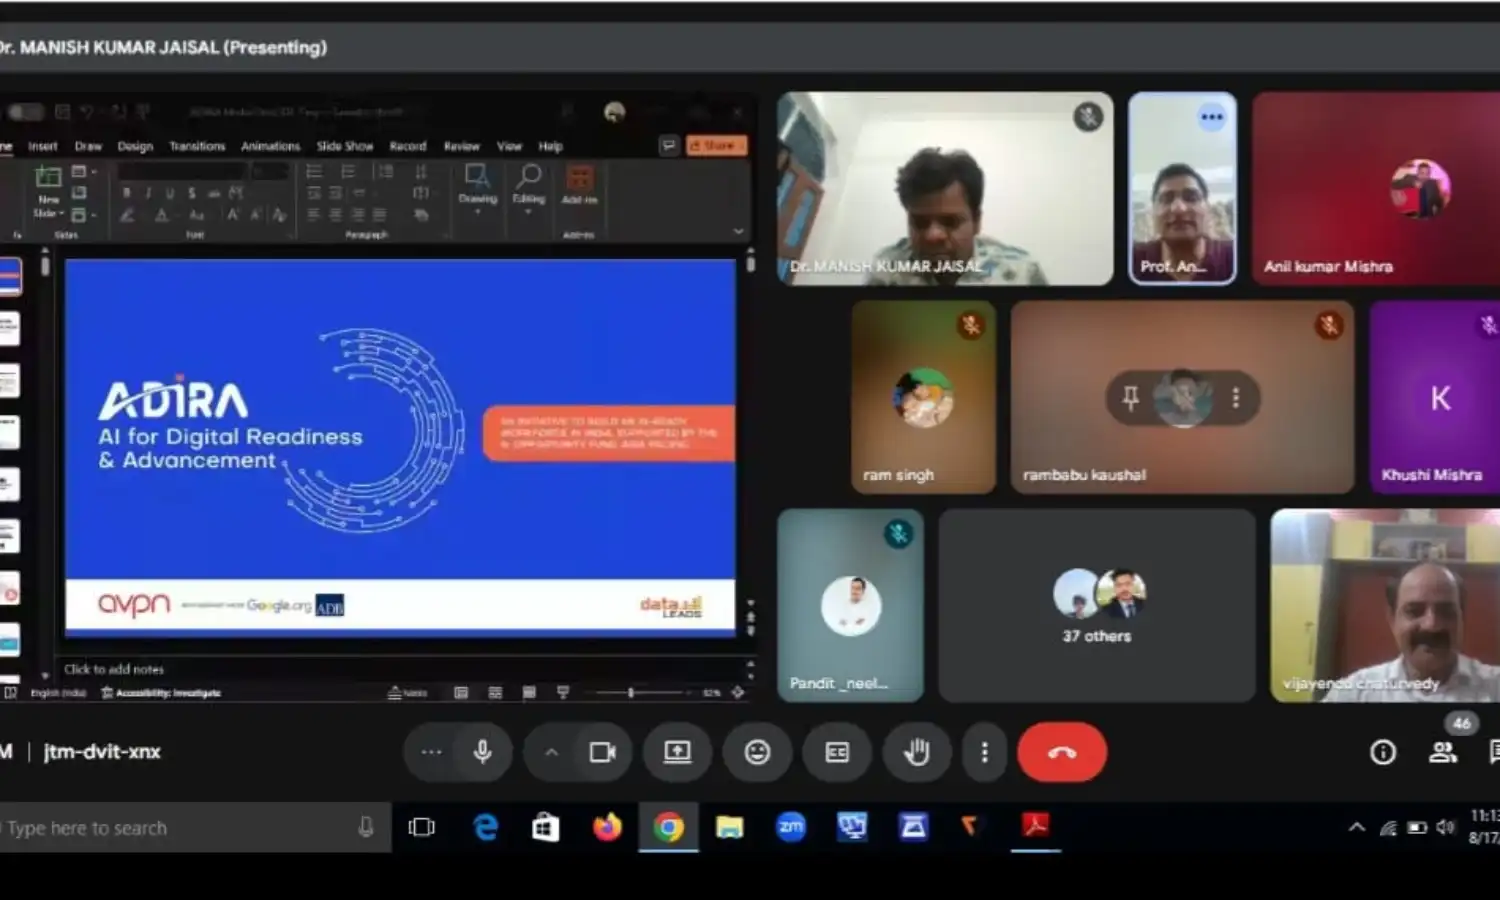The width and height of the screenshot is (1500, 900).
Task: Open Task View on the taskbar
Action: pyautogui.click(x=422, y=827)
